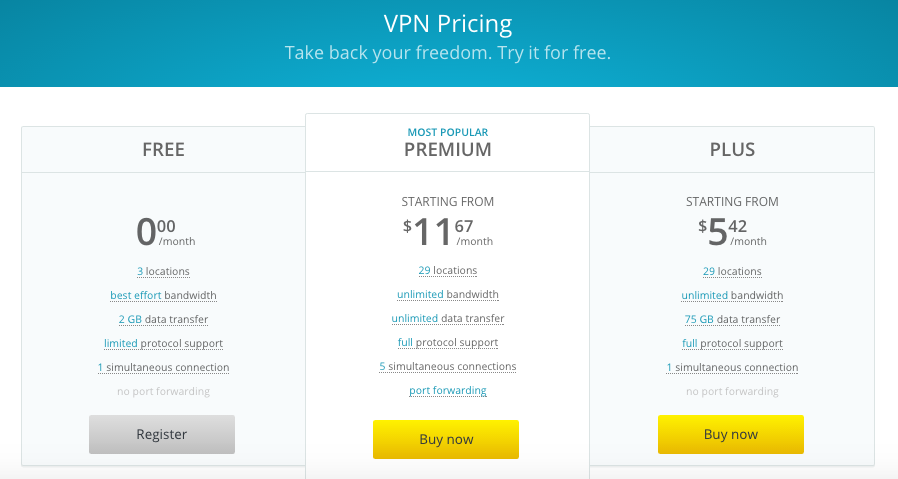
Task: Select the PREMIUM plan heading
Action: pyautogui.click(x=447, y=150)
